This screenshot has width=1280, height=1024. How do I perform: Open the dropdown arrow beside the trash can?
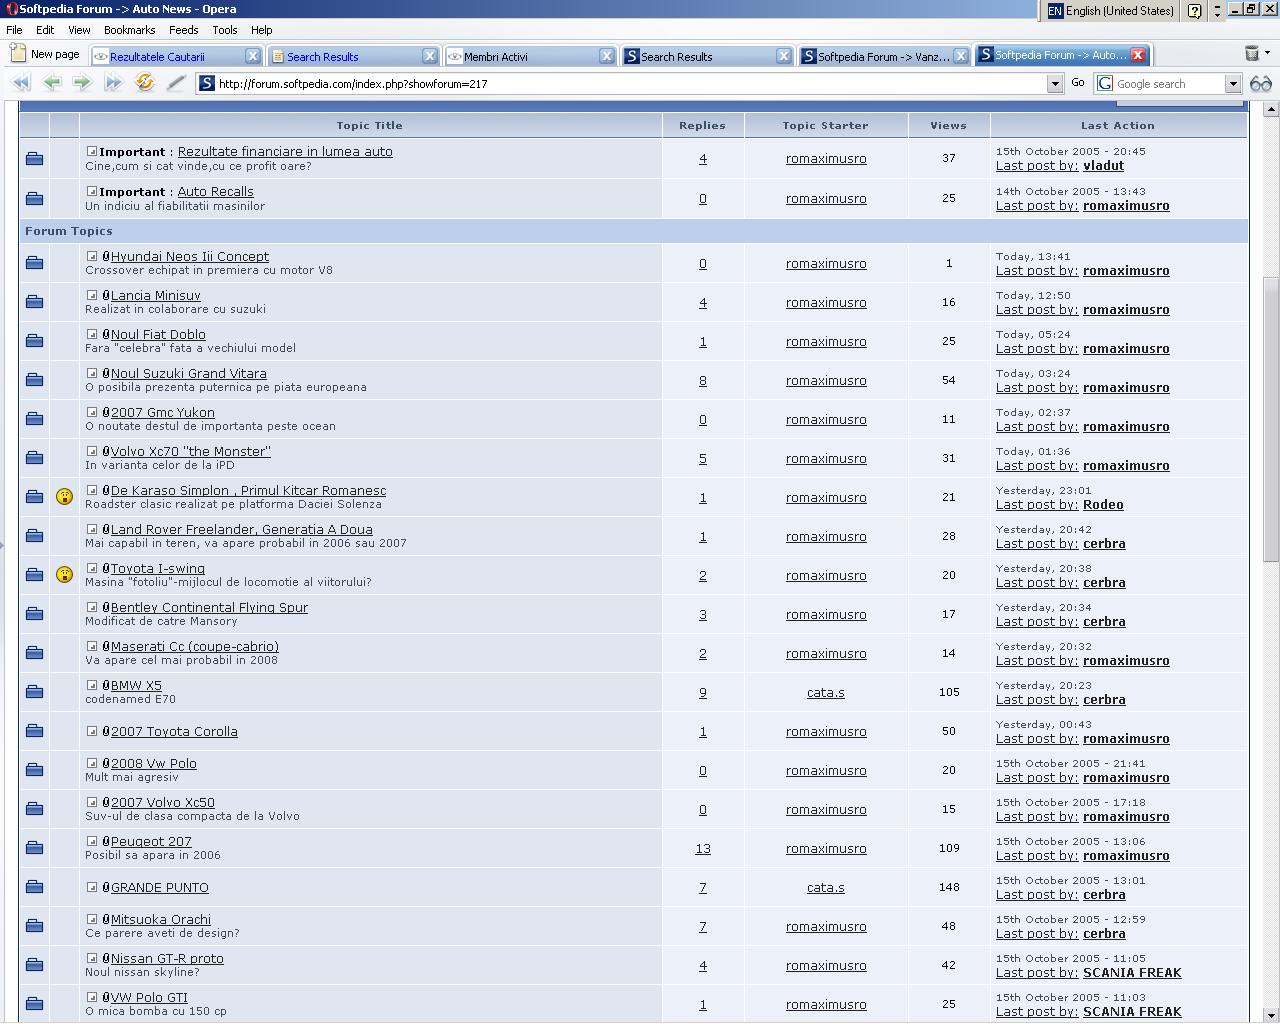(1267, 54)
